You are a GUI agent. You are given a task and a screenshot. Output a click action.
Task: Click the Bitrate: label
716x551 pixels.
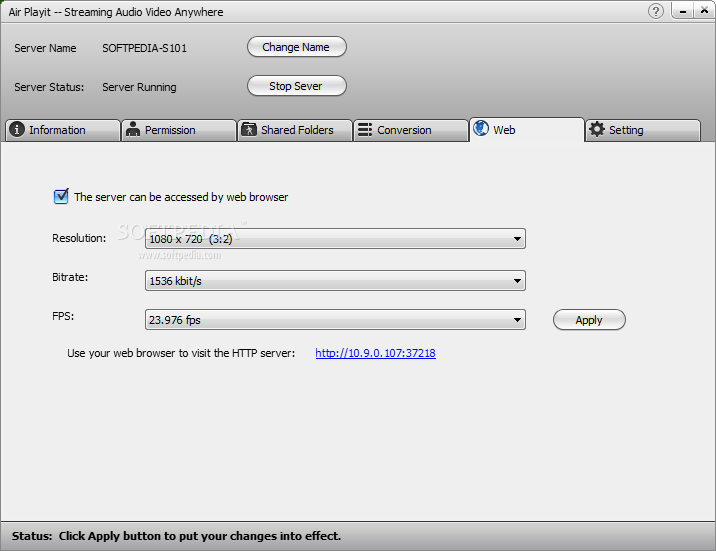(x=70, y=278)
